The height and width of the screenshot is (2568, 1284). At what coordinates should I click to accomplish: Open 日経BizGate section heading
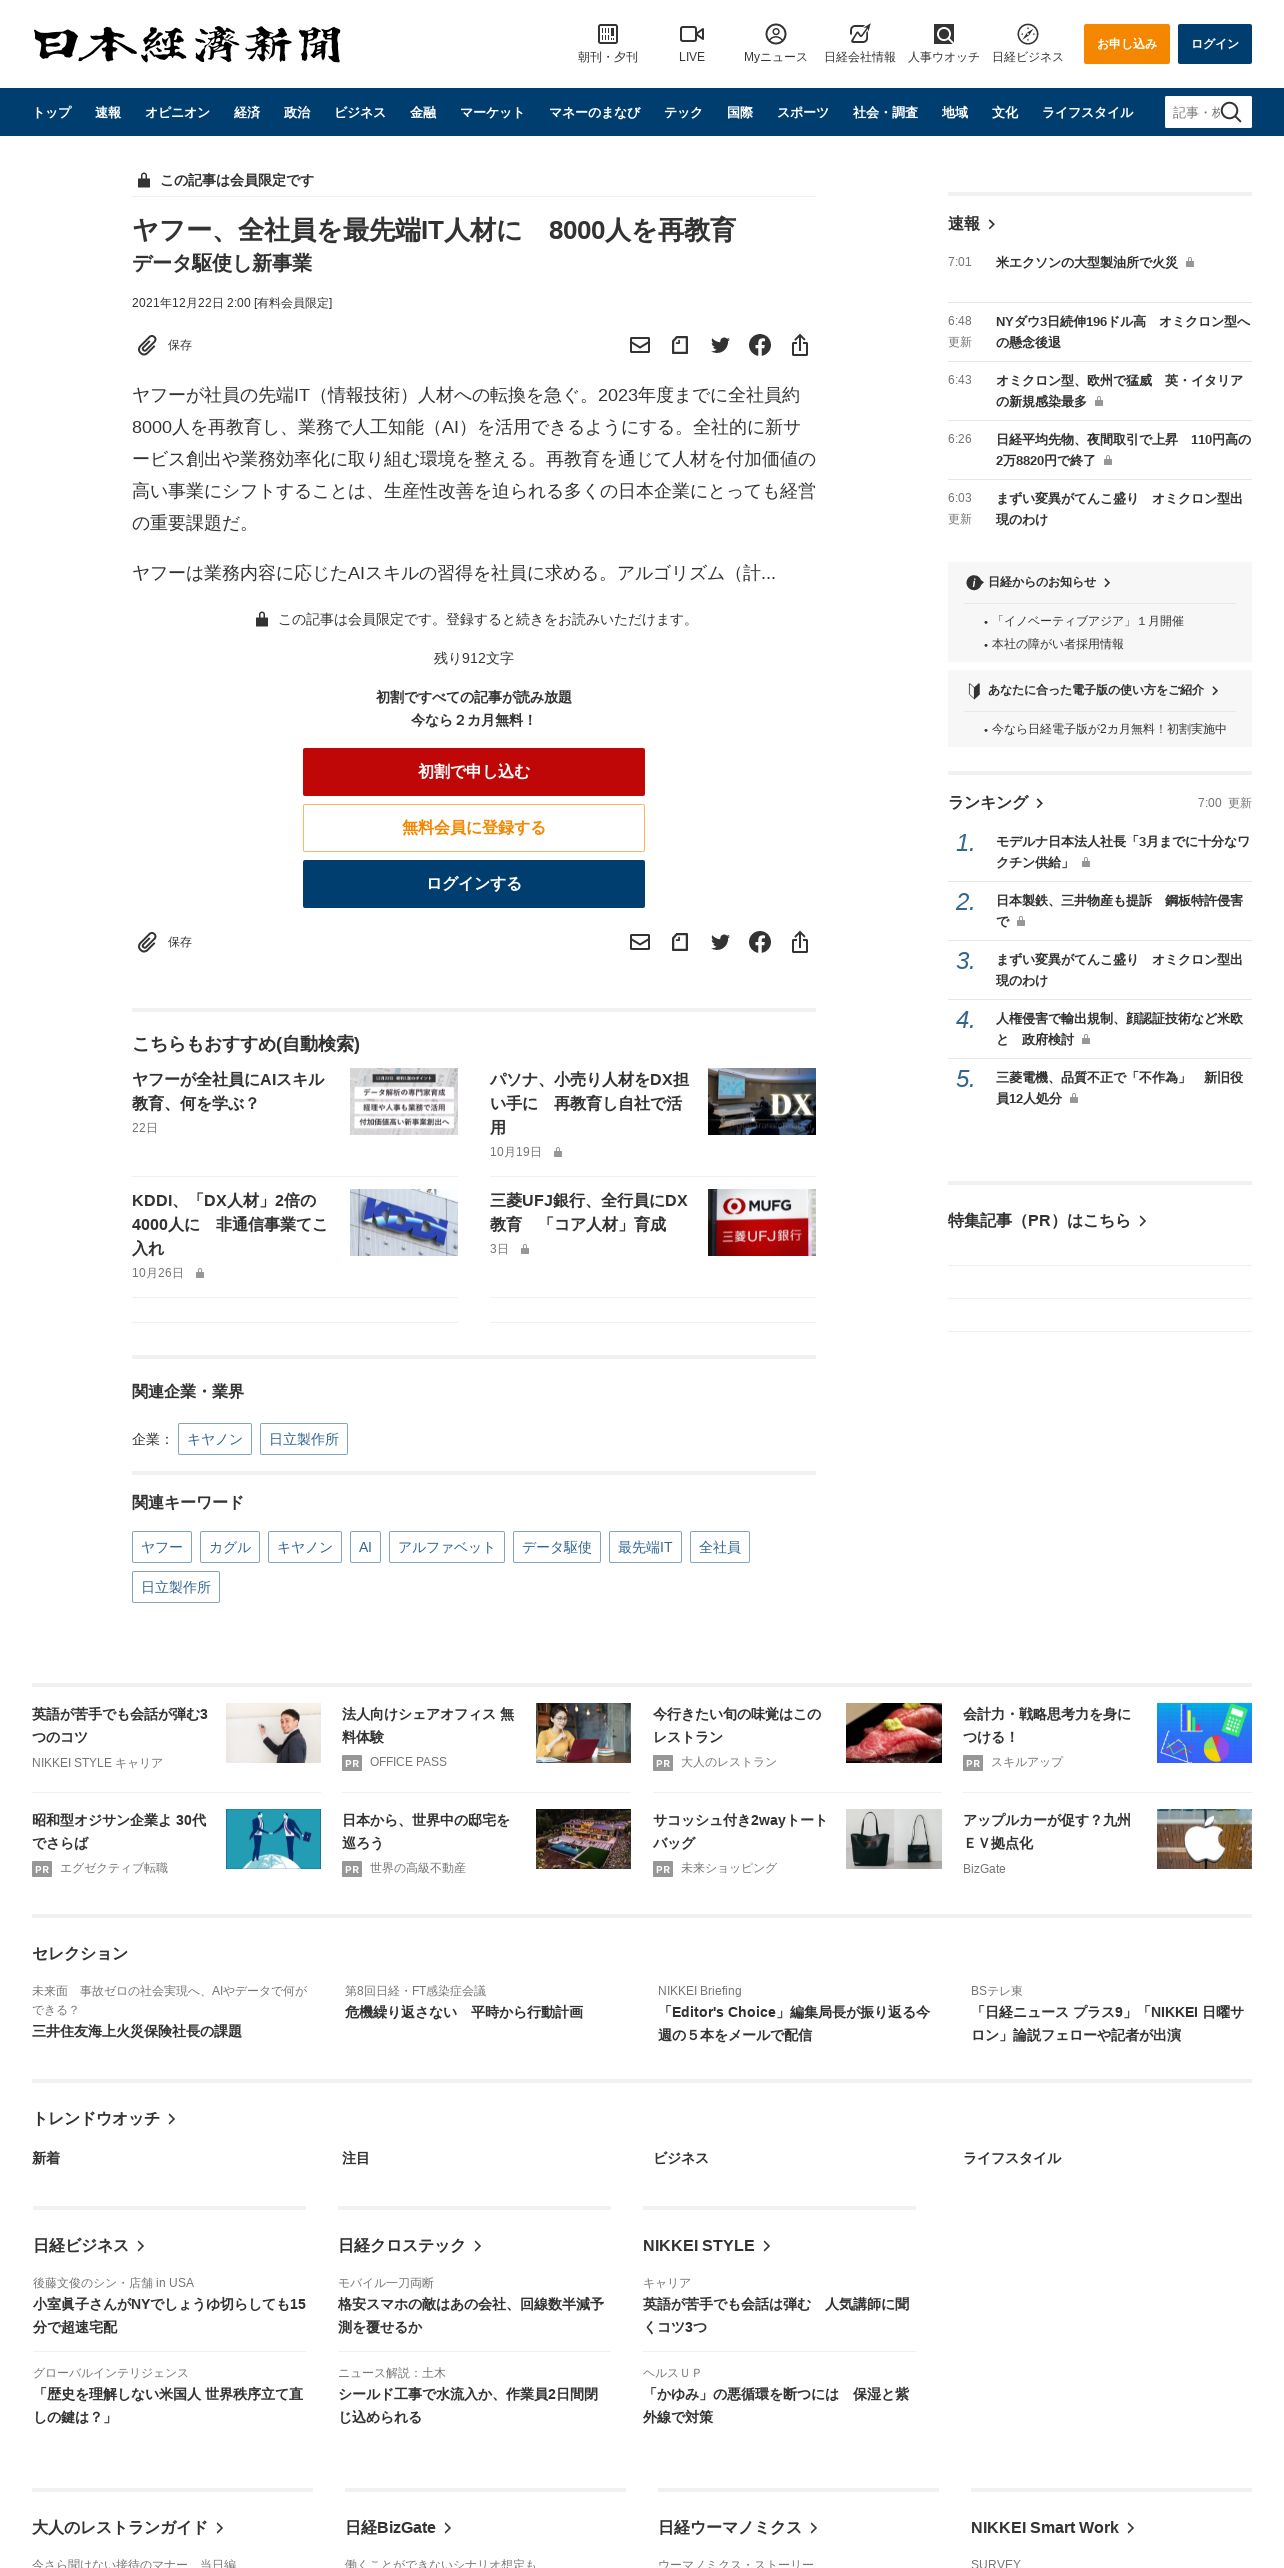[399, 2528]
